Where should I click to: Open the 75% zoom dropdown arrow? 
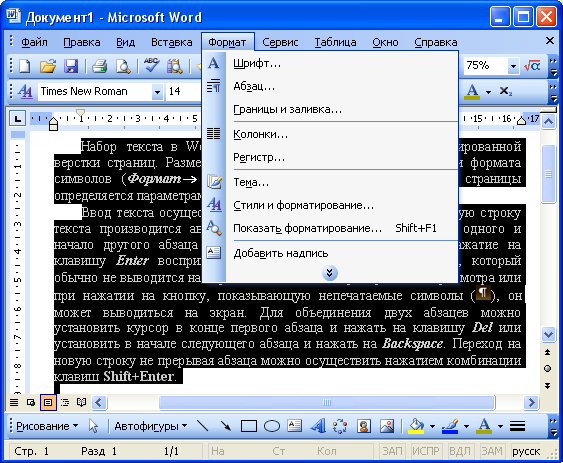tap(513, 66)
